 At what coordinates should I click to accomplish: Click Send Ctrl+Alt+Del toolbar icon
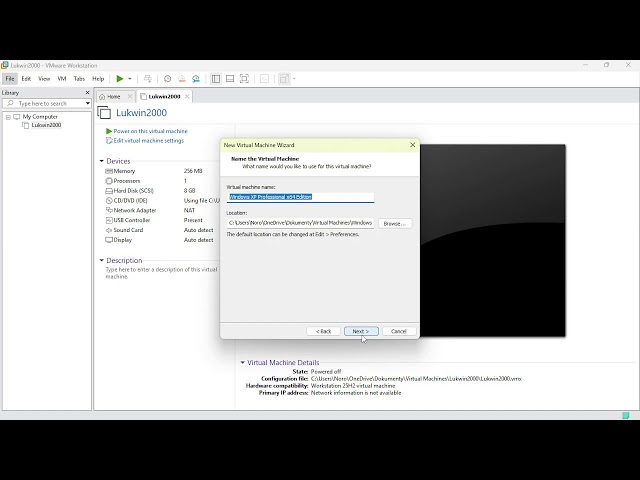point(148,79)
